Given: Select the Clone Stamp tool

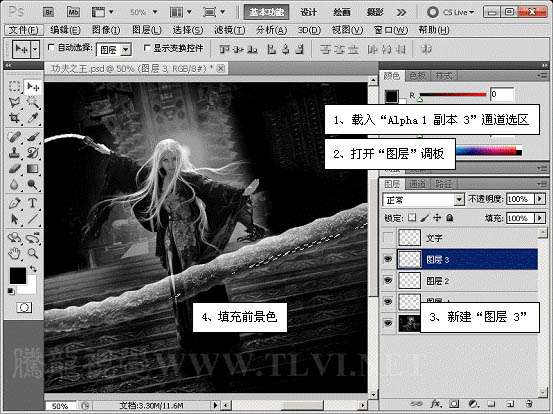Looking at the screenshot, I should (14, 153).
